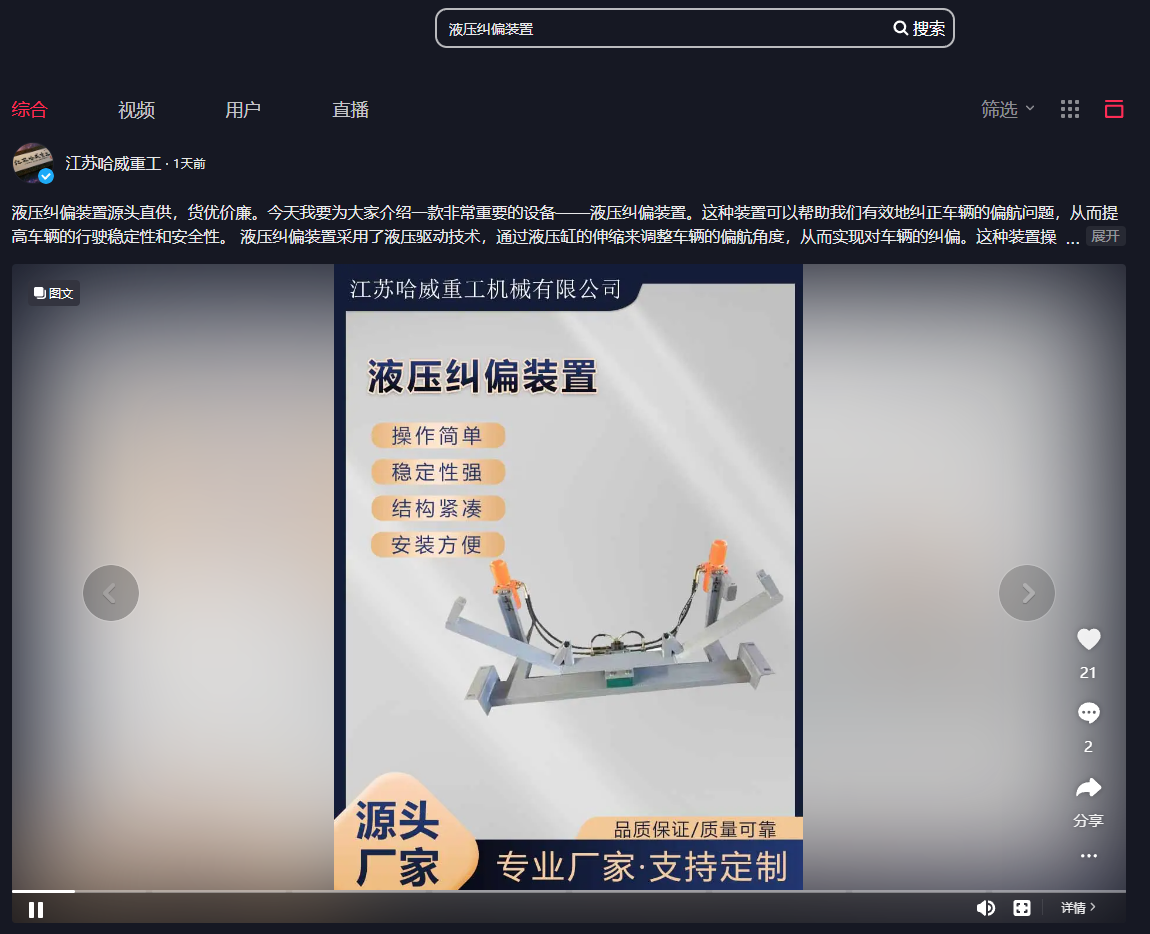Go to previous image with left arrow

coord(111,593)
